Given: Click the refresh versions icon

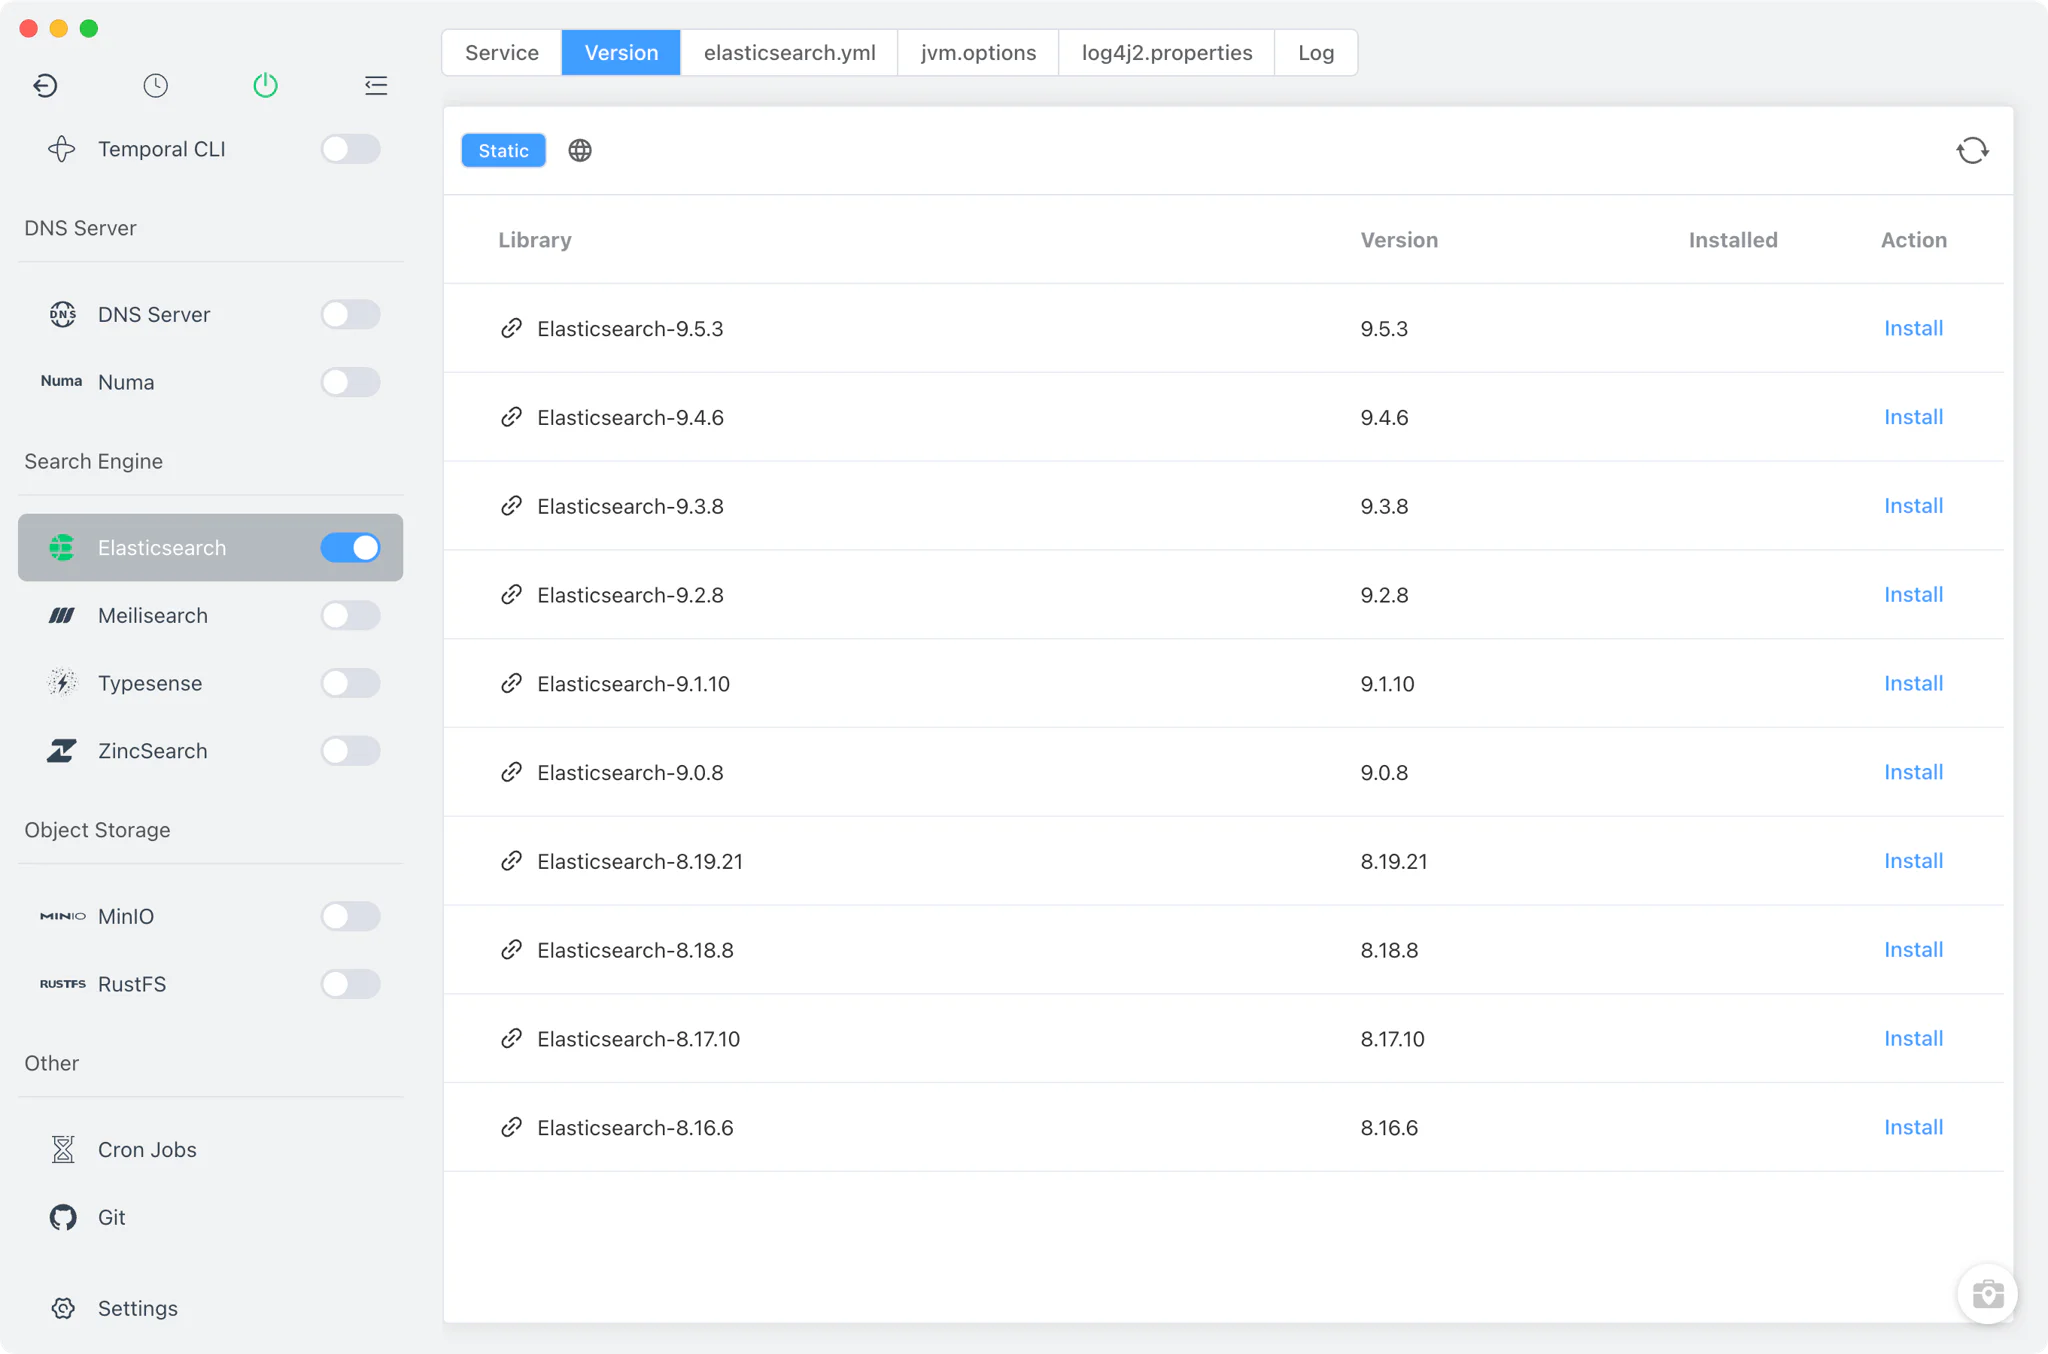Looking at the screenshot, I should click(1972, 151).
